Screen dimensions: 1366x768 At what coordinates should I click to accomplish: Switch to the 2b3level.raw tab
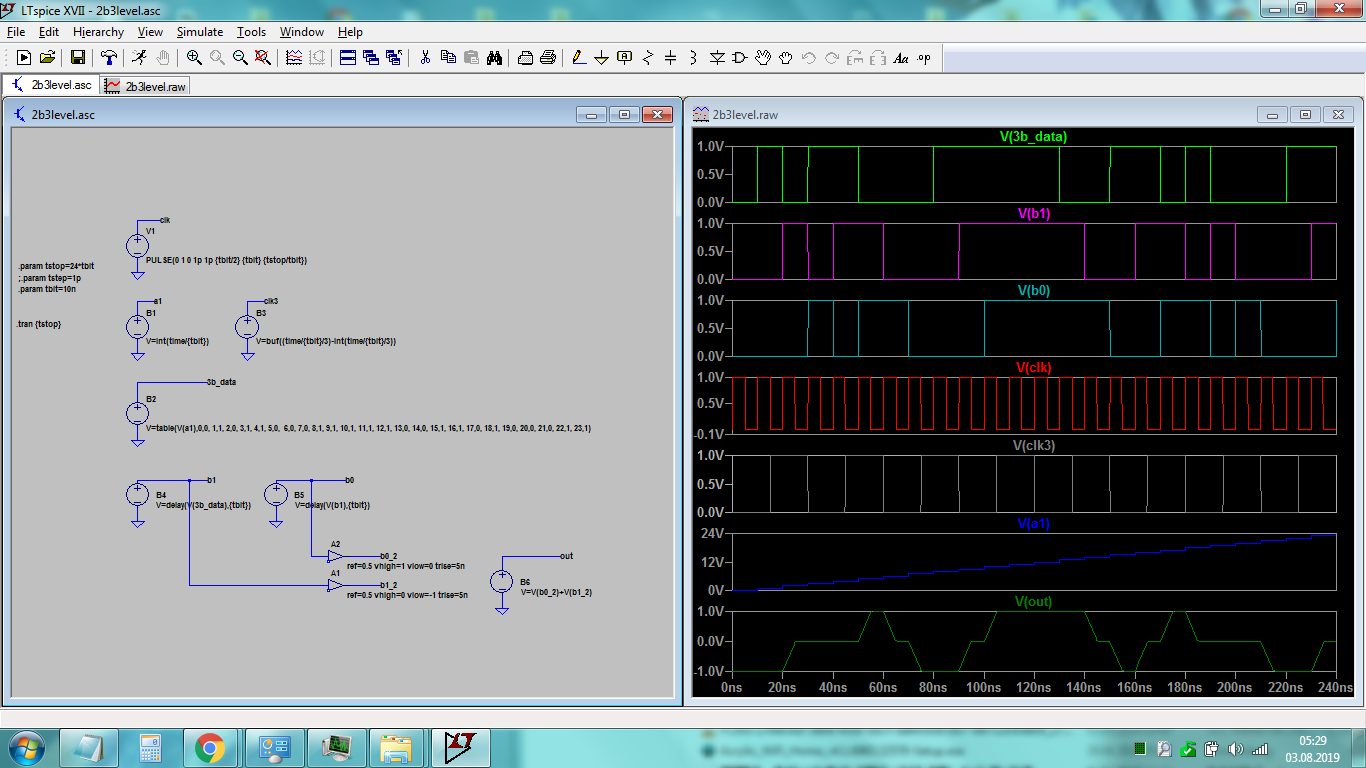[146, 86]
